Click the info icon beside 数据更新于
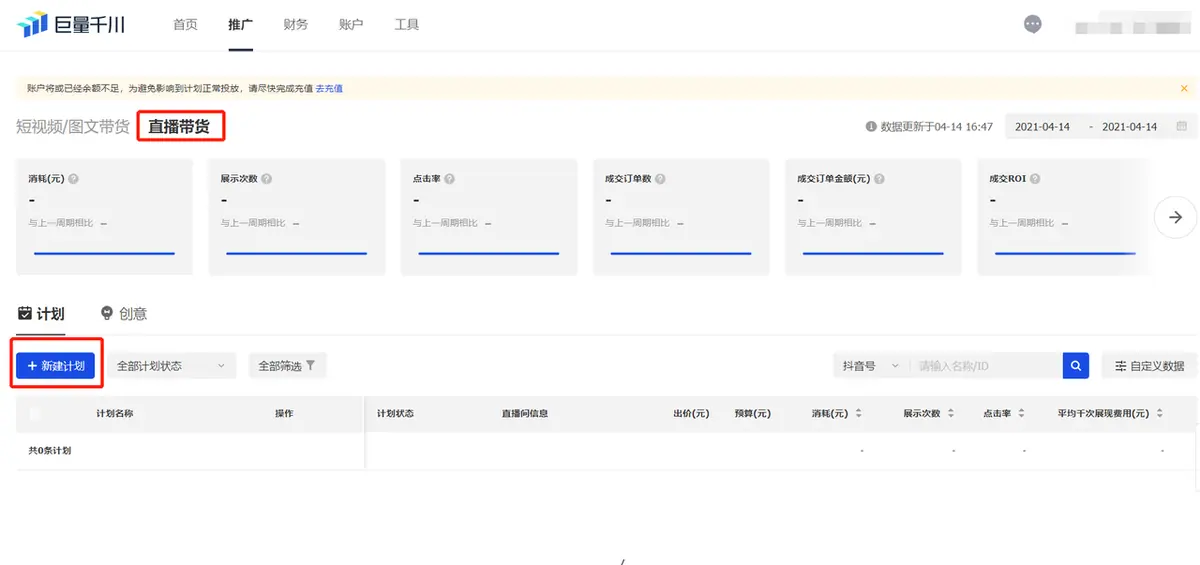Image resolution: width=1200 pixels, height=565 pixels. point(871,127)
